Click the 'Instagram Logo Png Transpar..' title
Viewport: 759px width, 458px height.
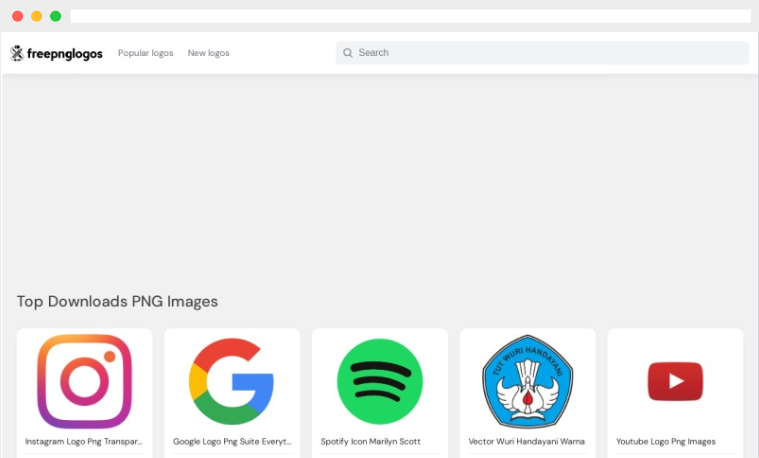(x=84, y=442)
